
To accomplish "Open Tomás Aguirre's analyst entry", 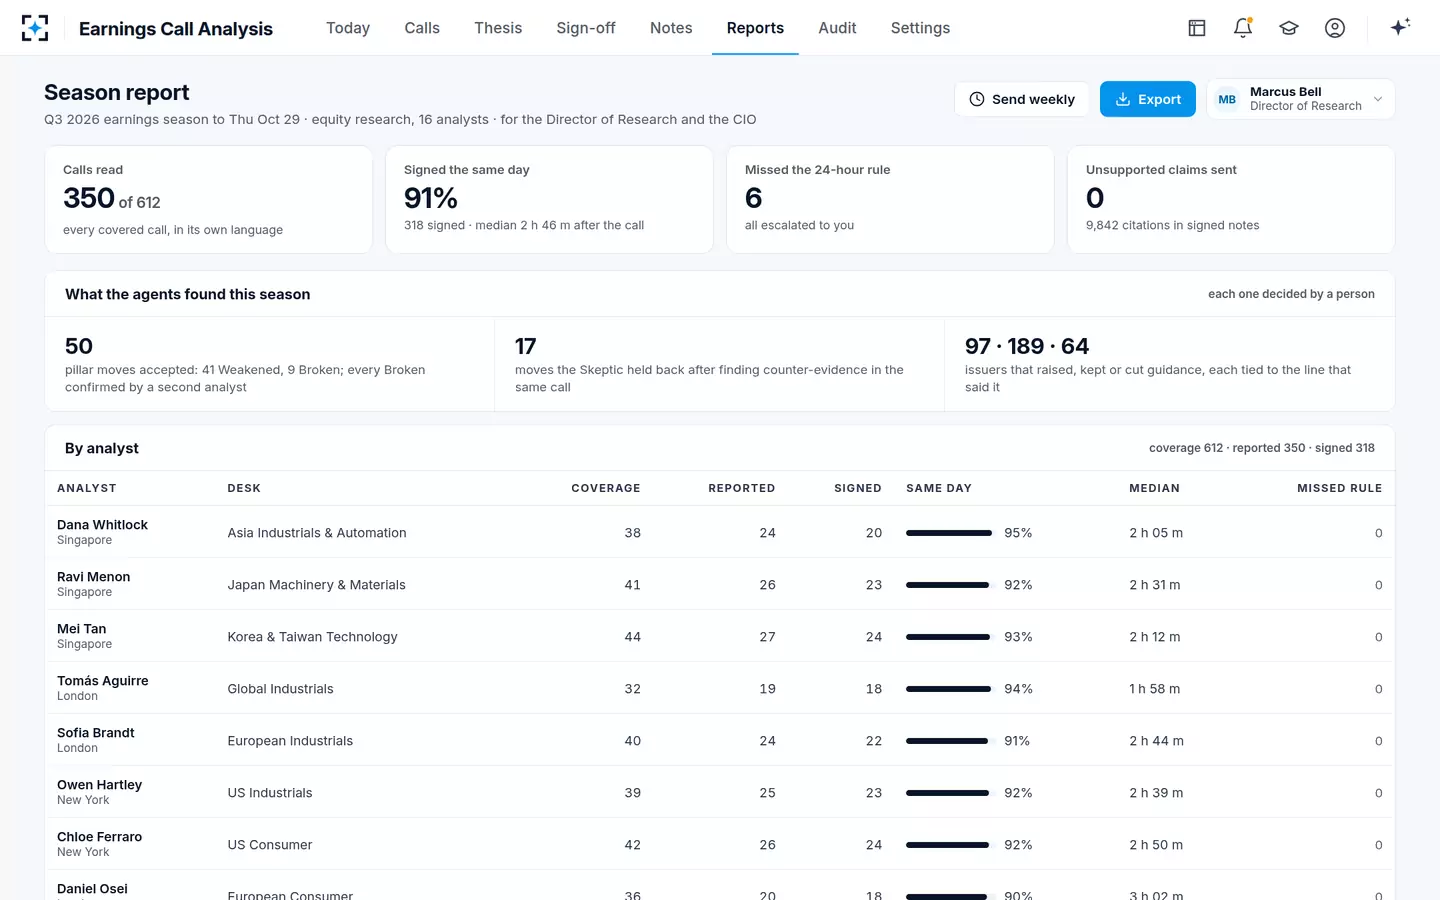I will [102, 681].
